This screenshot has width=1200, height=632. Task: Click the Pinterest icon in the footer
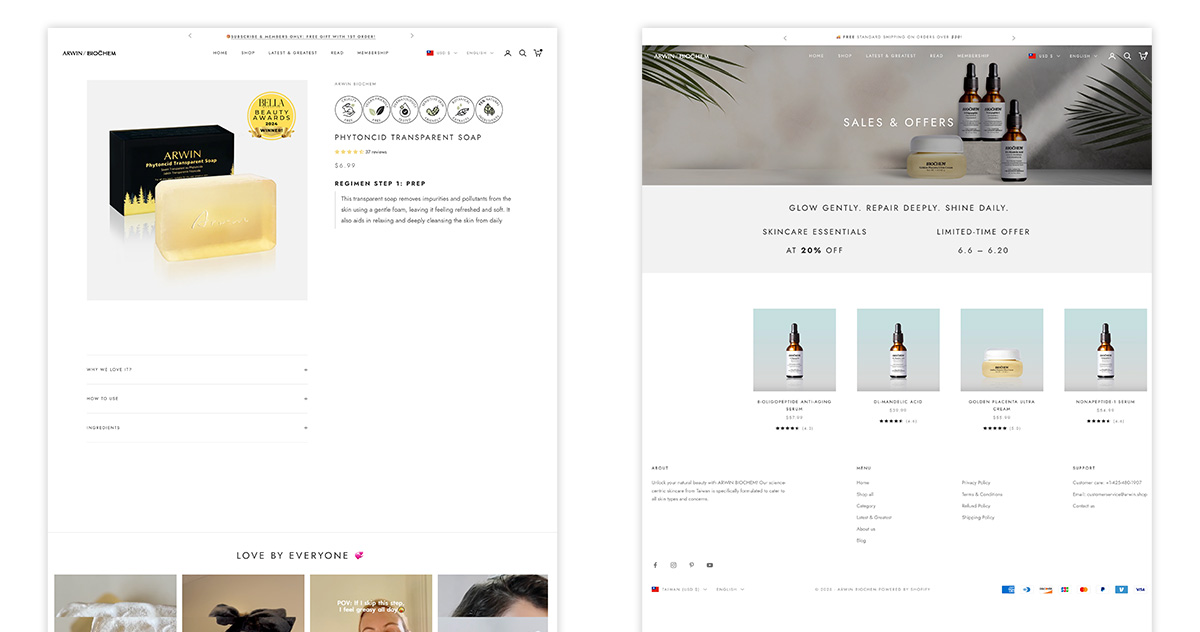(691, 565)
